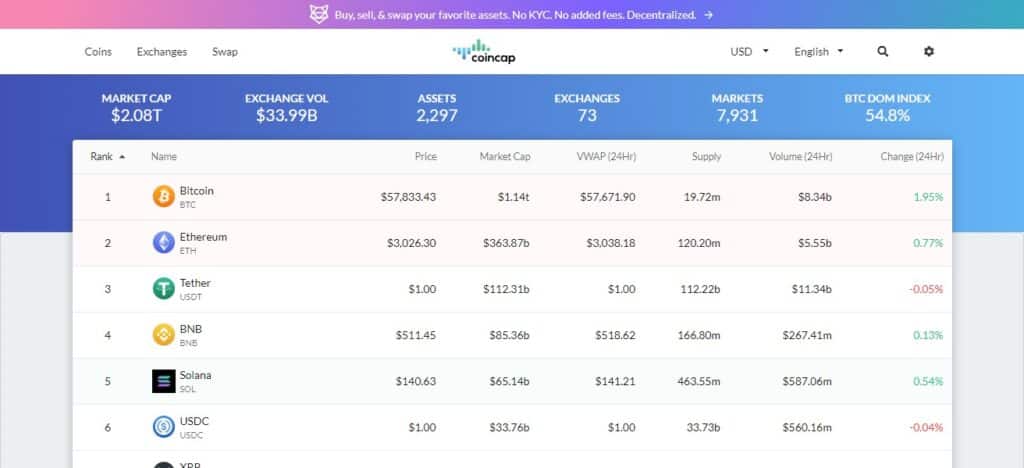Click BNB supply 166.80m

[699, 335]
